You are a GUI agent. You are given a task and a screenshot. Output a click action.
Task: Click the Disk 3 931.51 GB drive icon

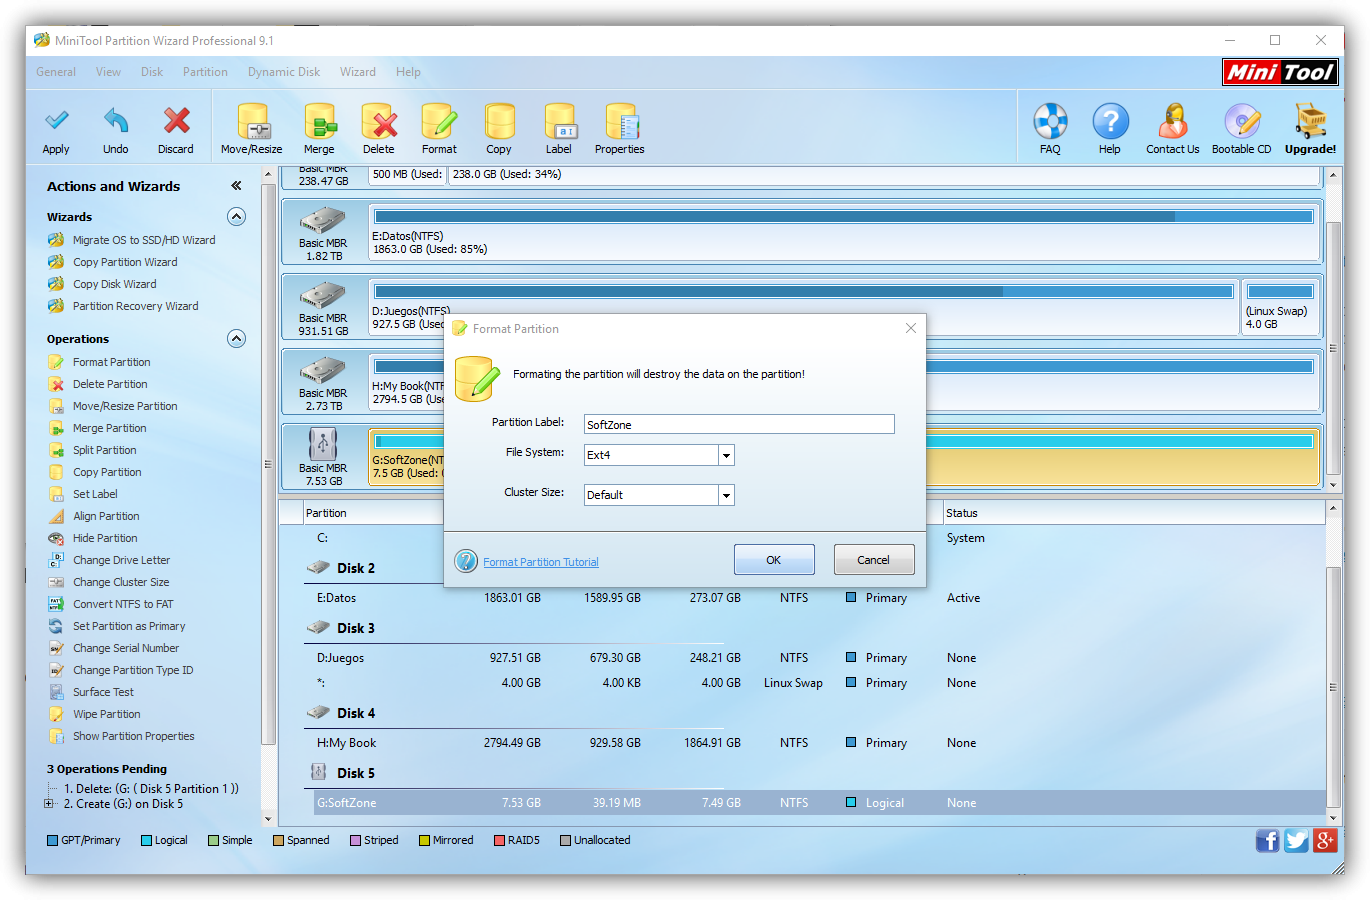(x=323, y=295)
